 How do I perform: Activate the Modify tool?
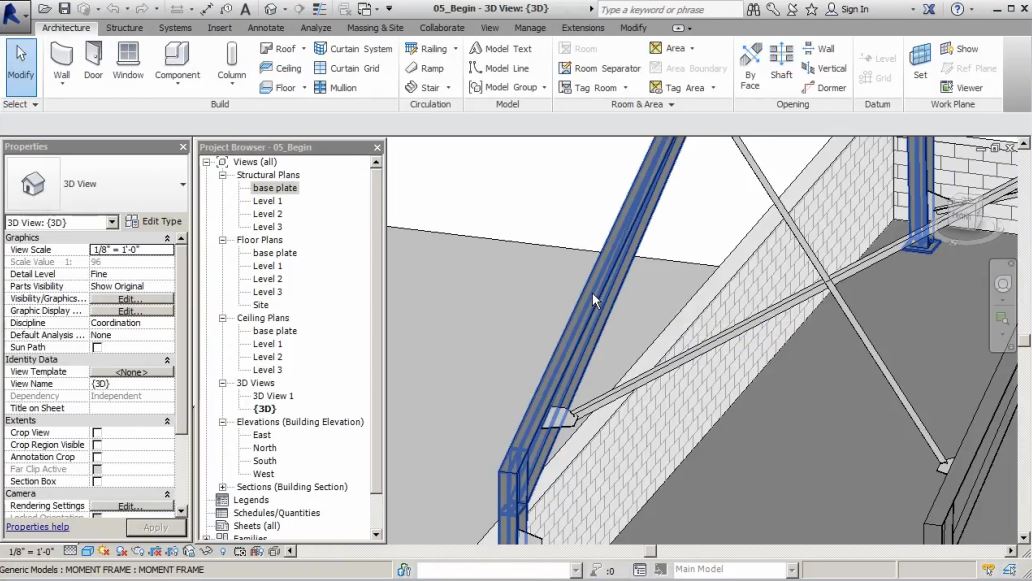point(20,67)
